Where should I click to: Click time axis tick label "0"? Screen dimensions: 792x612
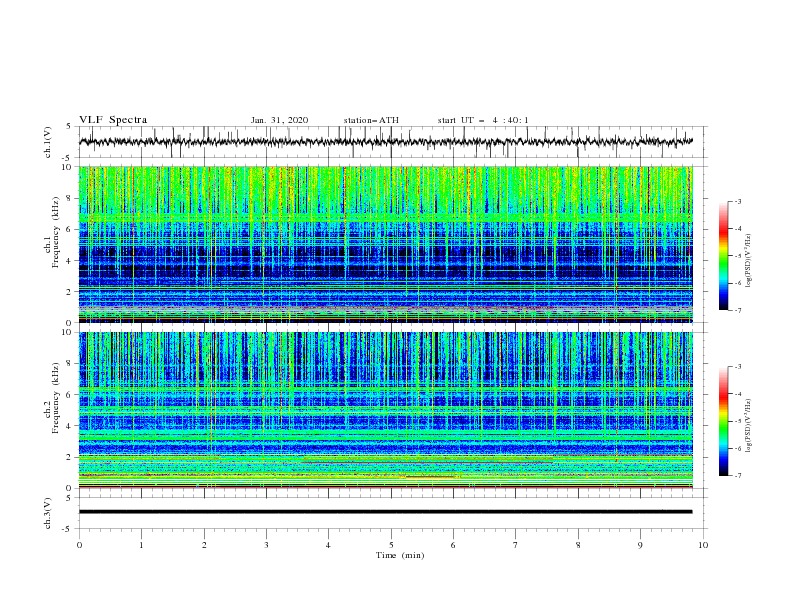(79, 545)
